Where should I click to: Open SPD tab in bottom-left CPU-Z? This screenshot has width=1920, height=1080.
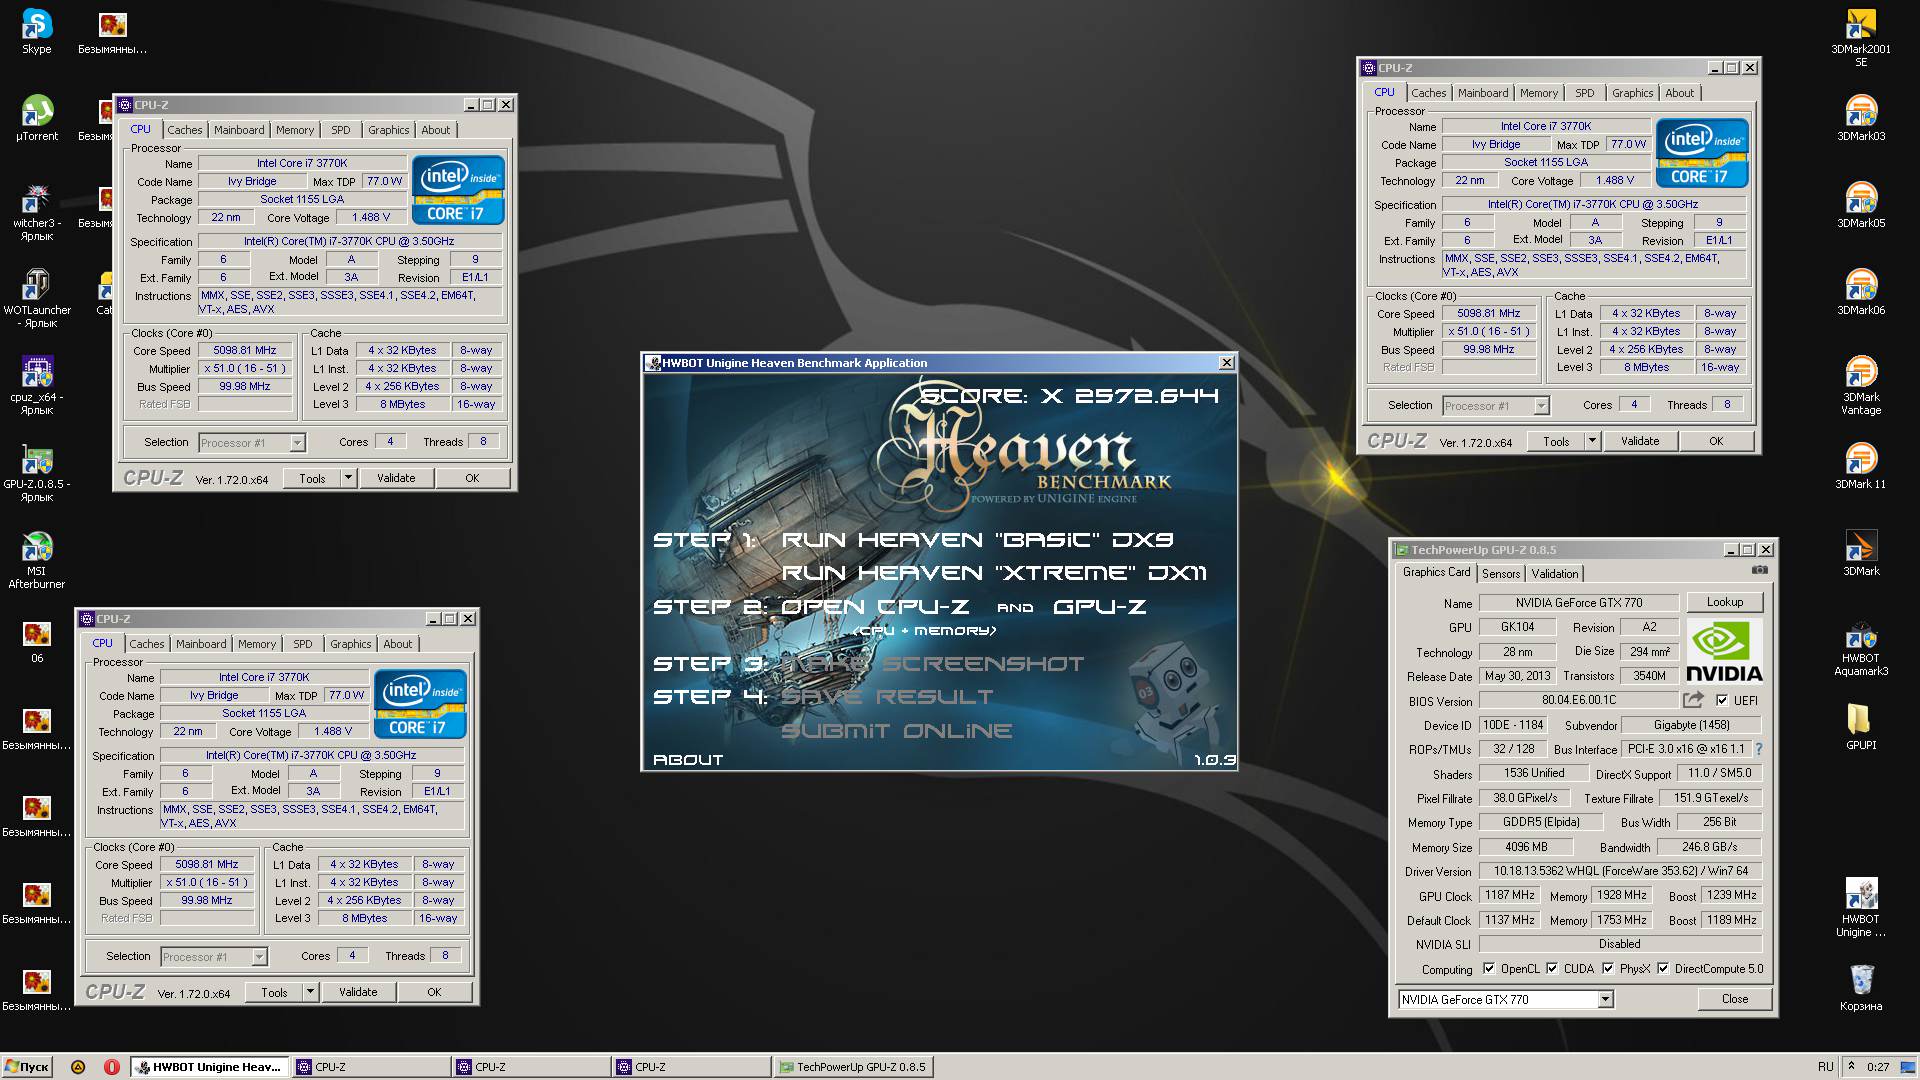click(x=303, y=644)
